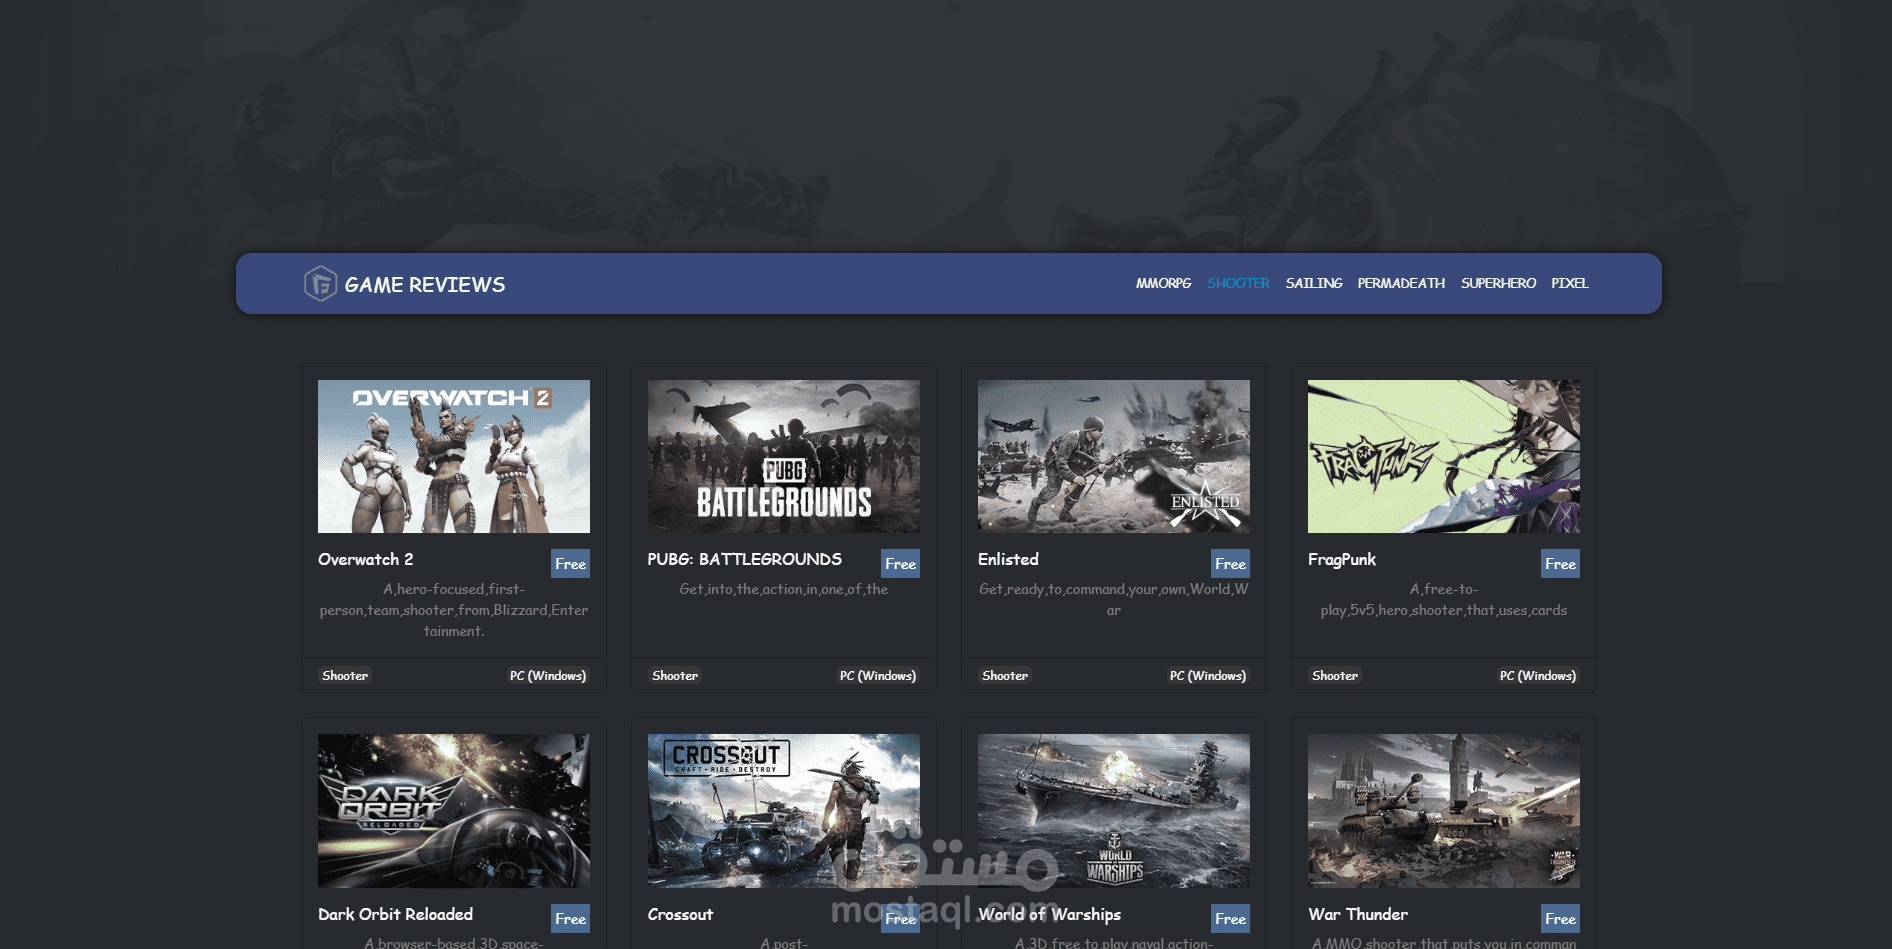The width and height of the screenshot is (1892, 949).
Task: Click the Free badge on FragPunk
Action: (x=1560, y=564)
